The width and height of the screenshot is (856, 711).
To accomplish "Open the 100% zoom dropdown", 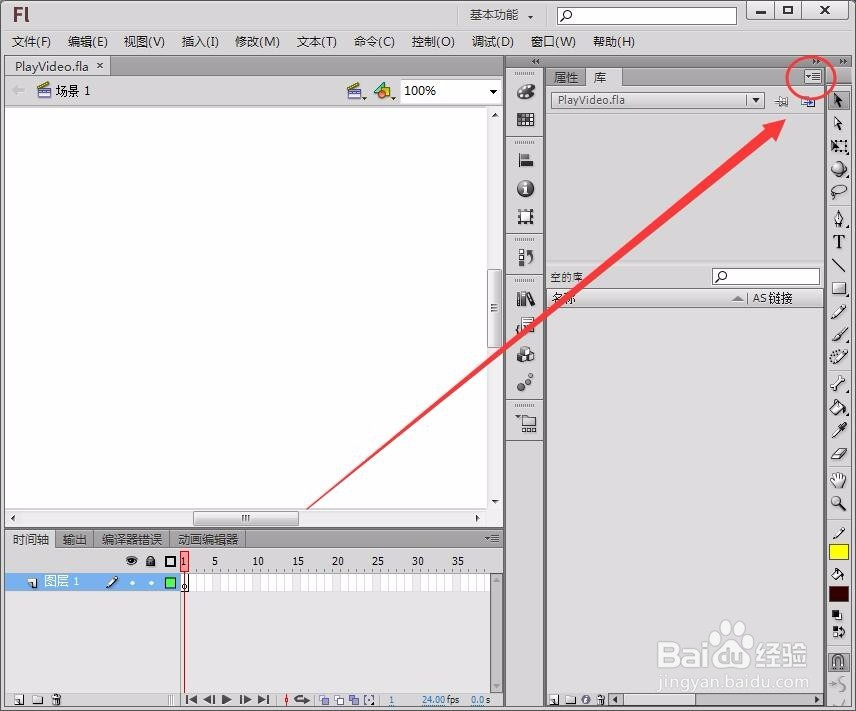I will tap(493, 91).
